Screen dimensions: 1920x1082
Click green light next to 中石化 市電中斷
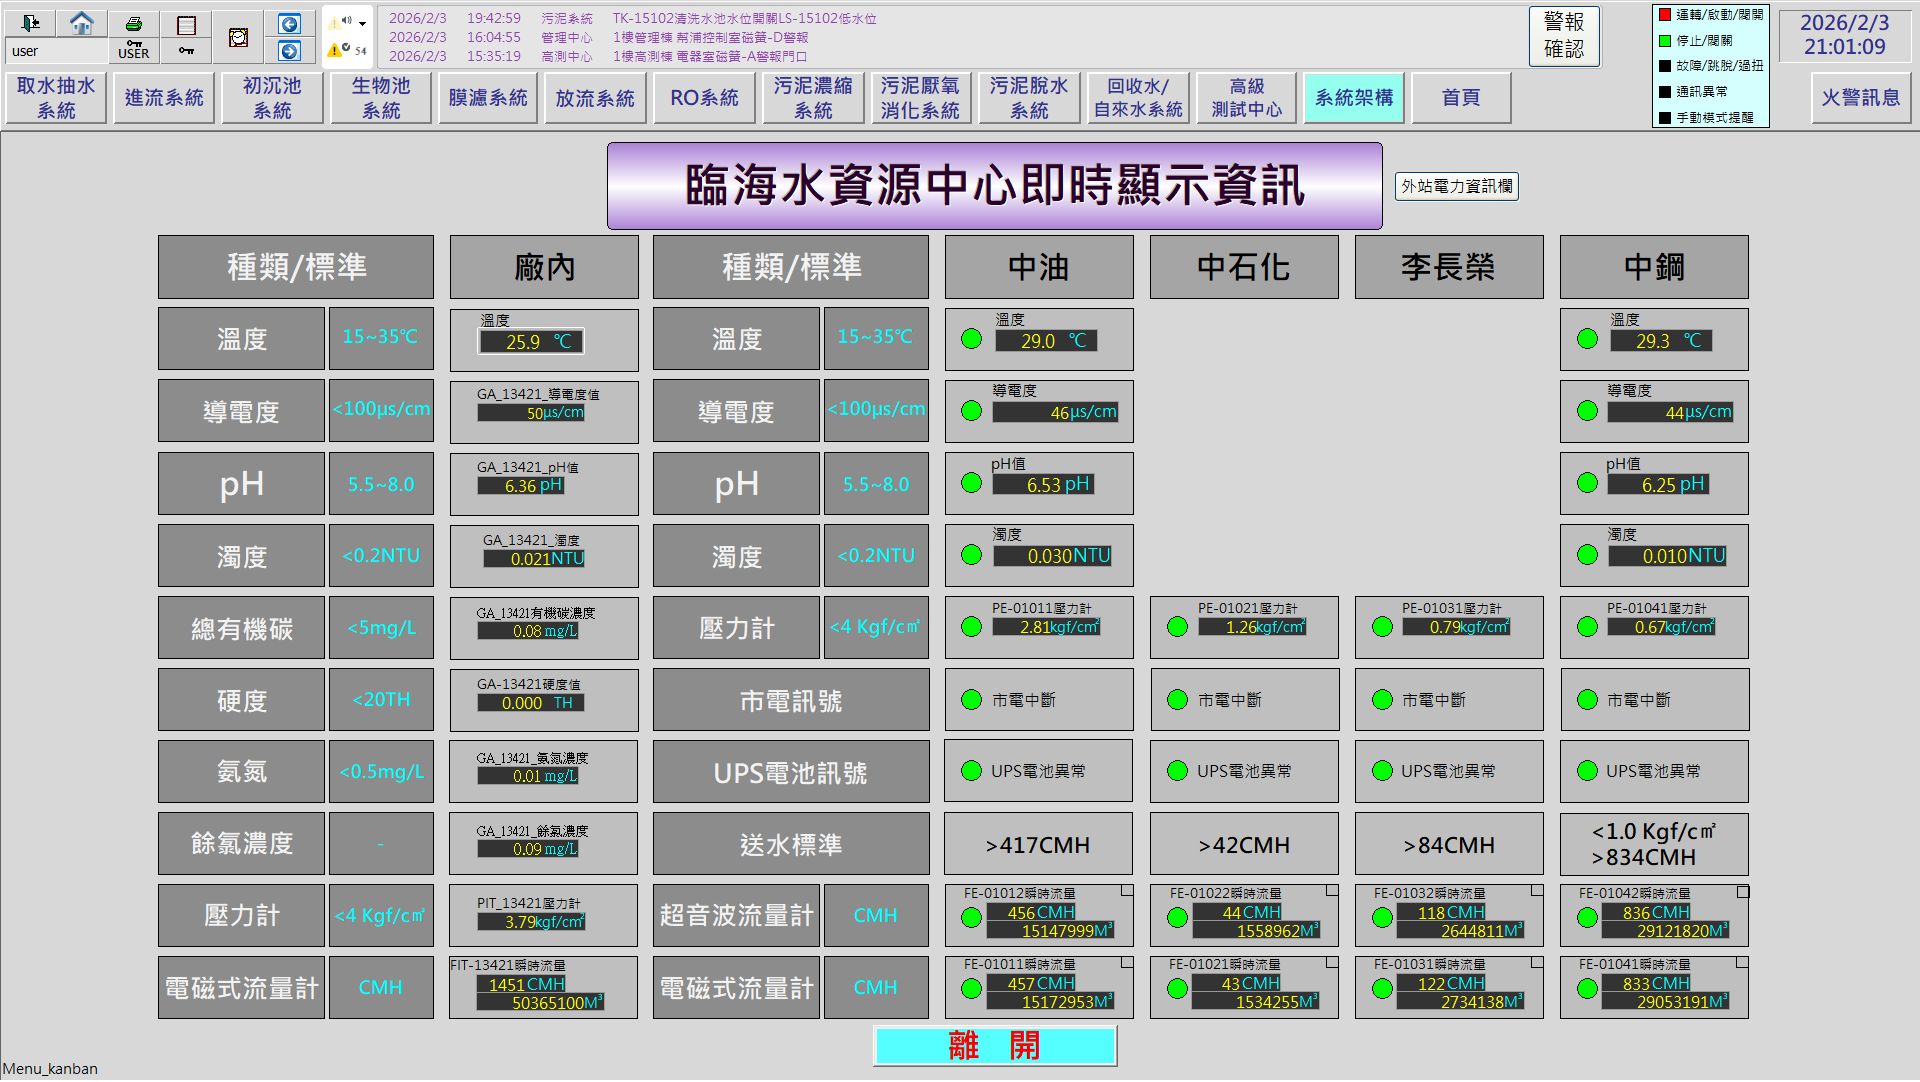(1177, 700)
